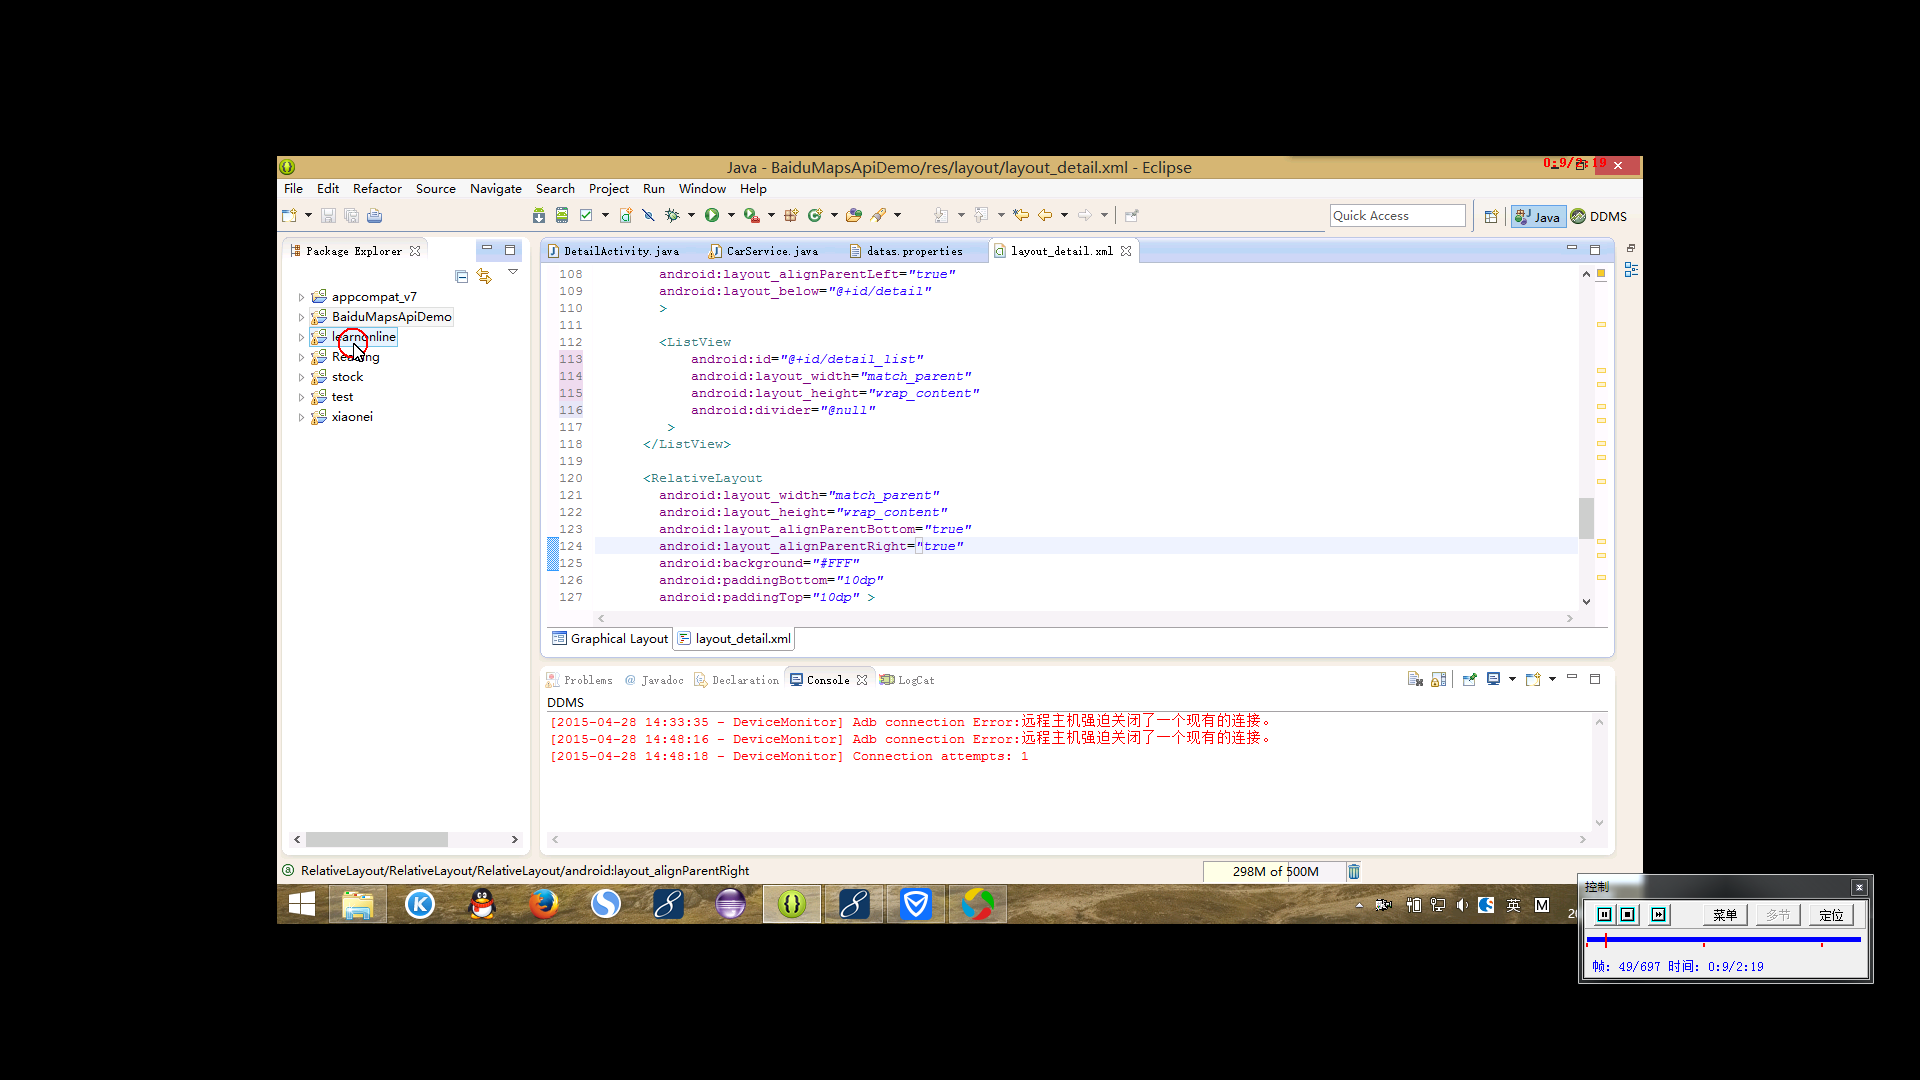Screen dimensions: 1920x1080
Task: Open Package Explorer view menu triangle
Action: click(x=513, y=272)
